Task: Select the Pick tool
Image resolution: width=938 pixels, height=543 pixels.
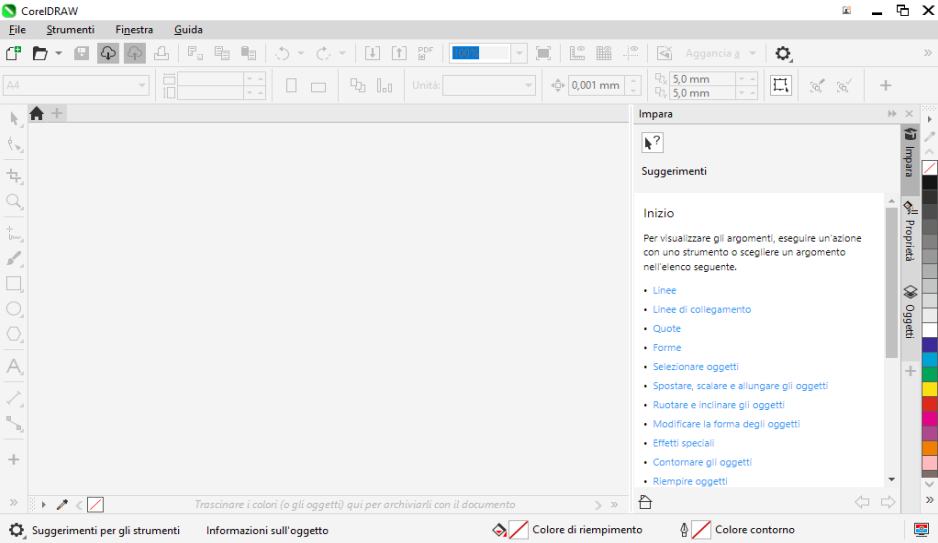Action: (x=14, y=119)
